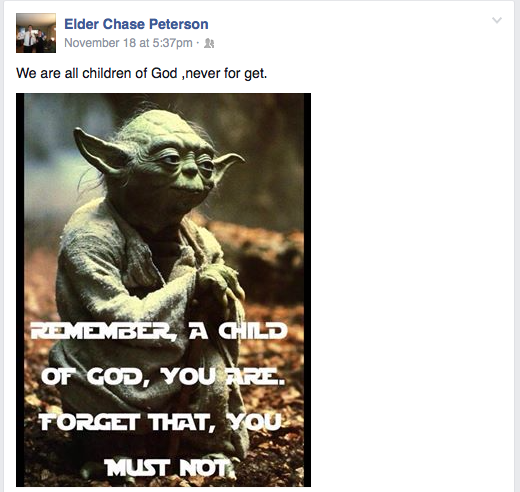The width and height of the screenshot is (520, 492).
Task: Click the 'MUST NOT' caption line
Action: 169,467
